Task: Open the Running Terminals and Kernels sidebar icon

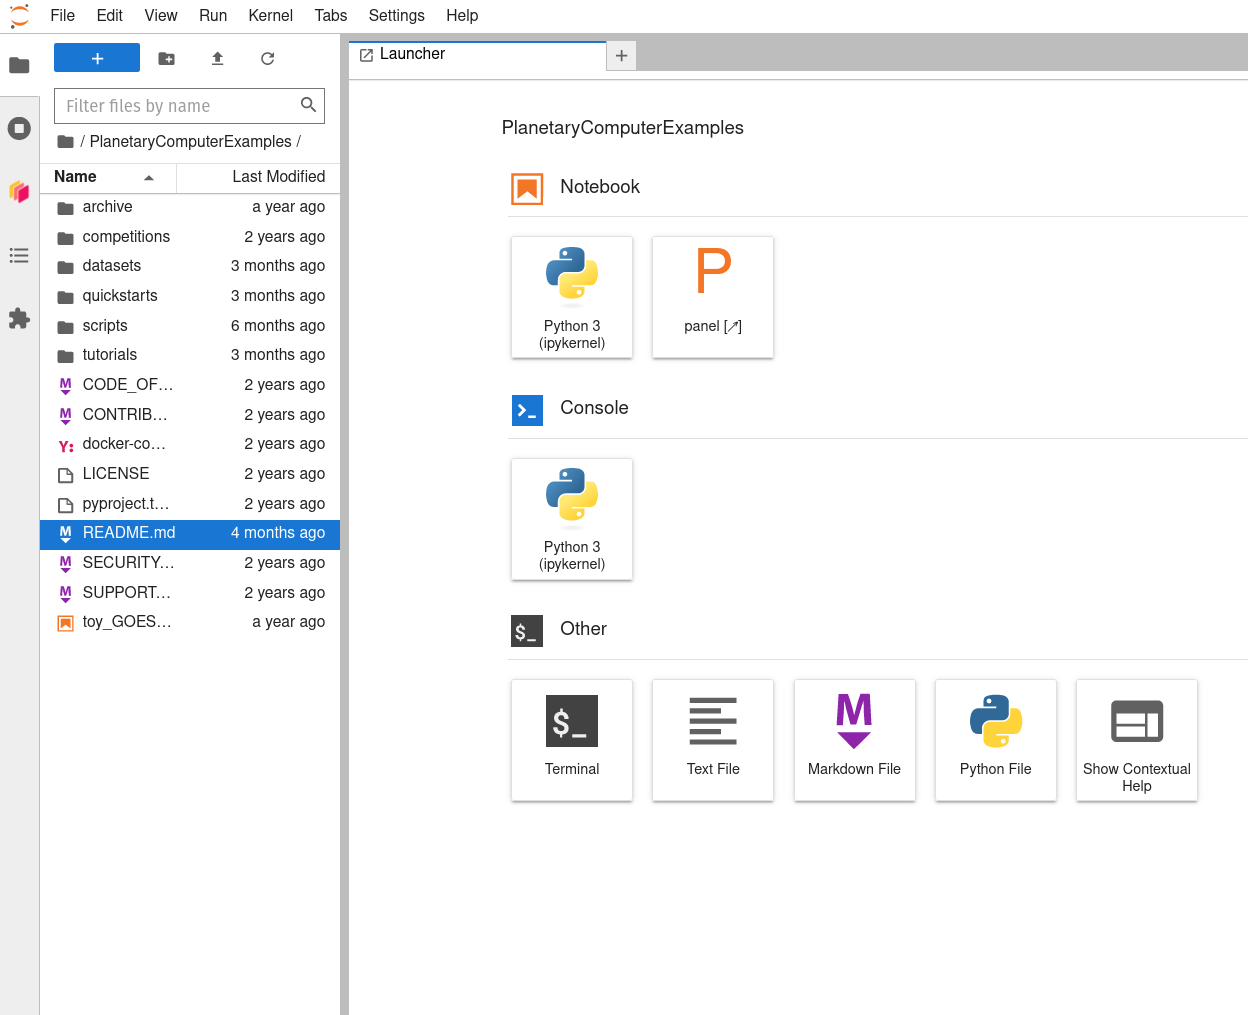Action: pos(19,128)
